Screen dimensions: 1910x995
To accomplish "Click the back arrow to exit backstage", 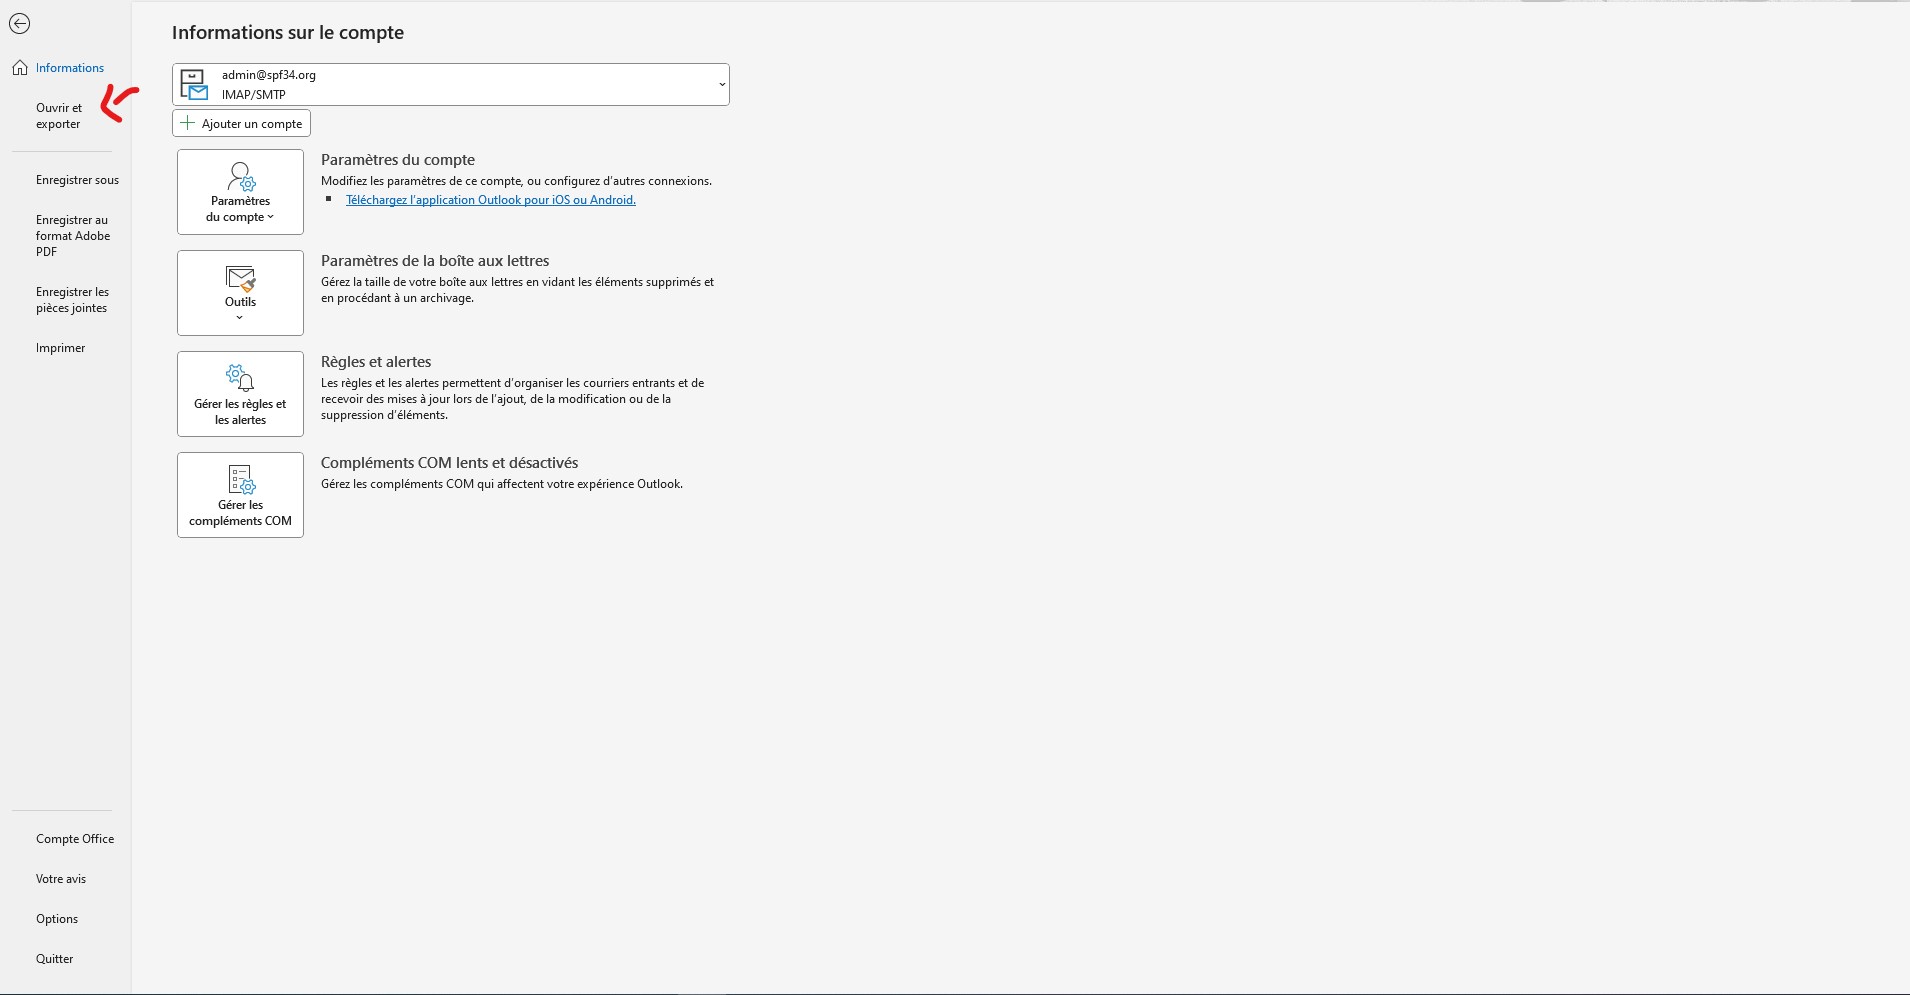I will pos(19,24).
